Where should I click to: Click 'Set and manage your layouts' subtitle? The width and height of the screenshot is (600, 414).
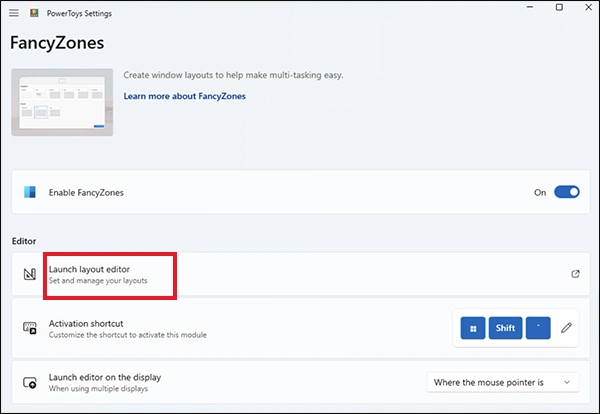(98, 280)
